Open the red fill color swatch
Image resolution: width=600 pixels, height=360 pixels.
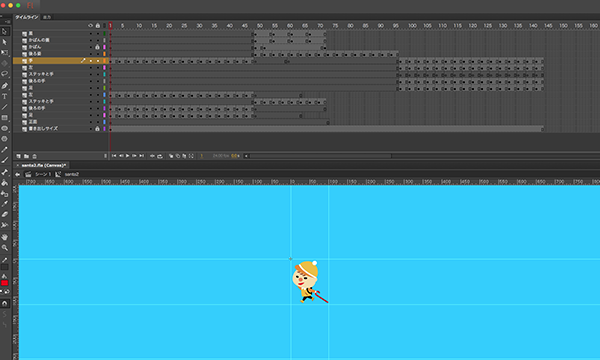pos(5,283)
